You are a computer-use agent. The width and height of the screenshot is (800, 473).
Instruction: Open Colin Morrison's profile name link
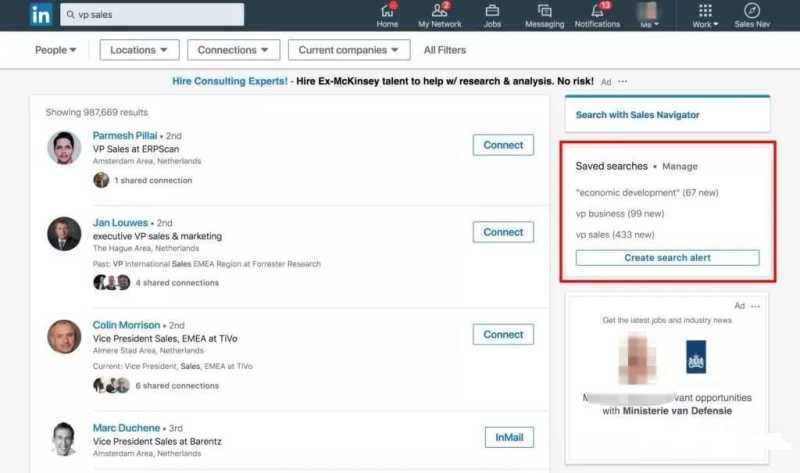coord(127,325)
